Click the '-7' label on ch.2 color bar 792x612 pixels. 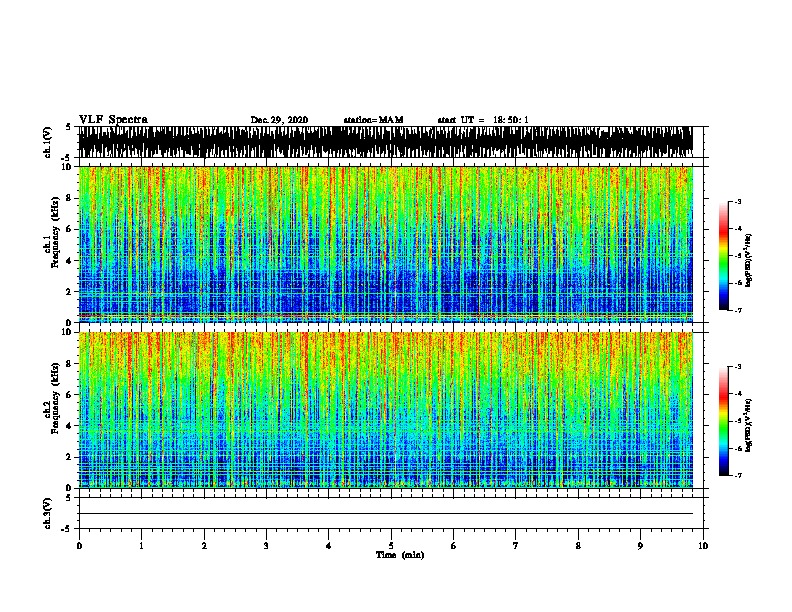tap(737, 476)
